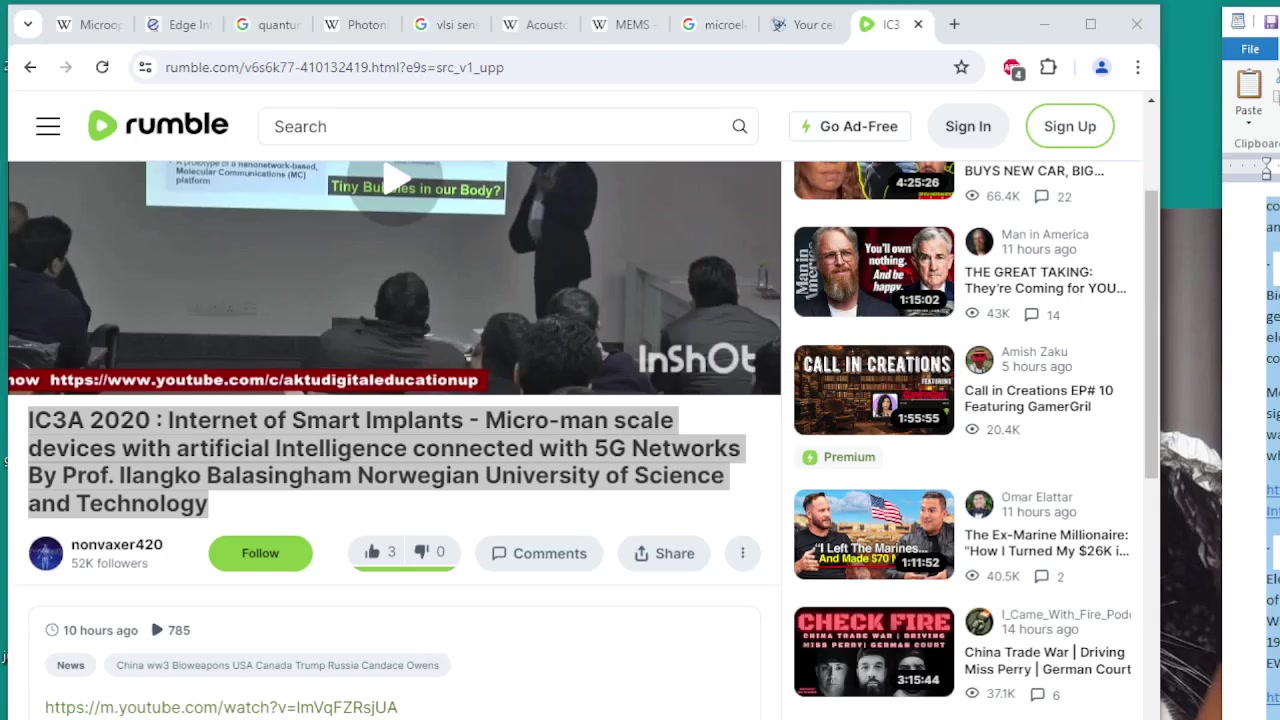Select the '785' view count text

coord(179,630)
